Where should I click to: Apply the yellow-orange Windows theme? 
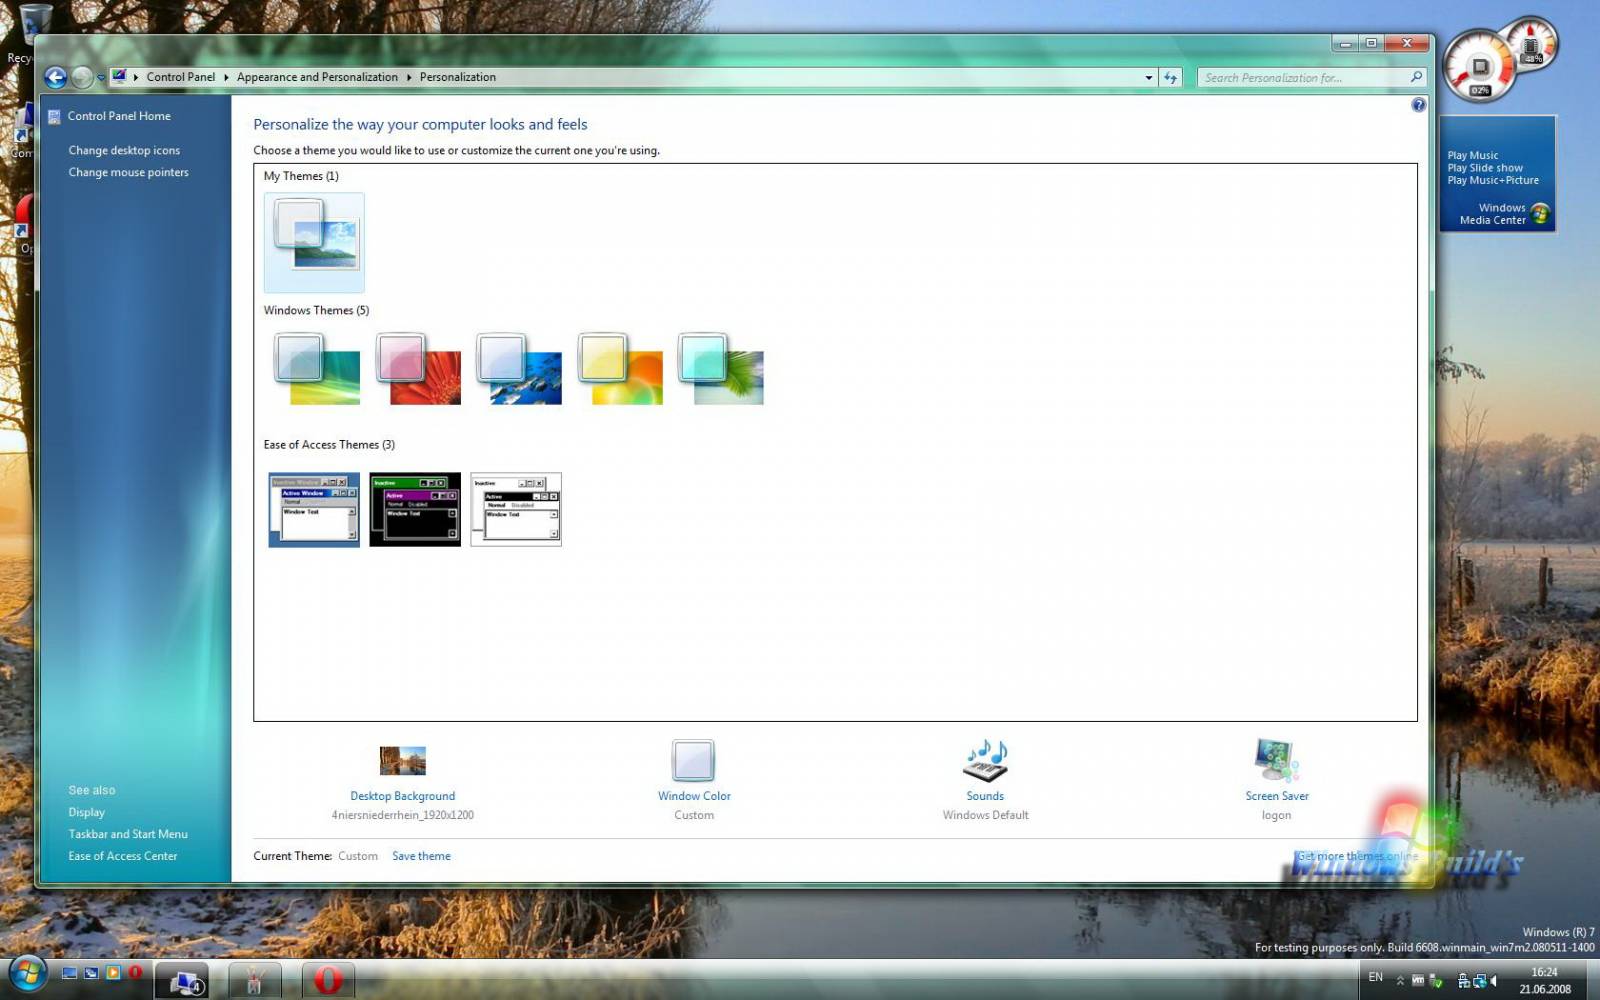point(619,369)
